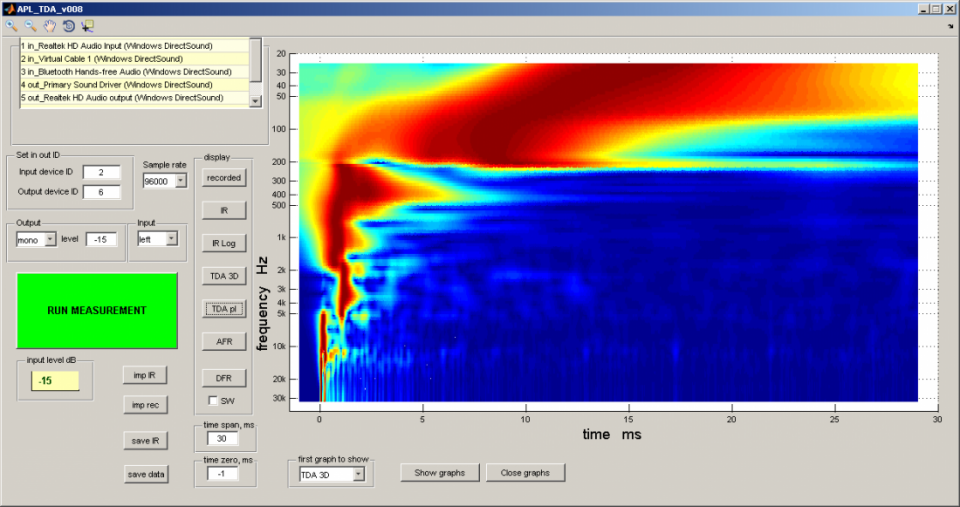
Task: Click the output level field showing -15
Action: click(101, 239)
